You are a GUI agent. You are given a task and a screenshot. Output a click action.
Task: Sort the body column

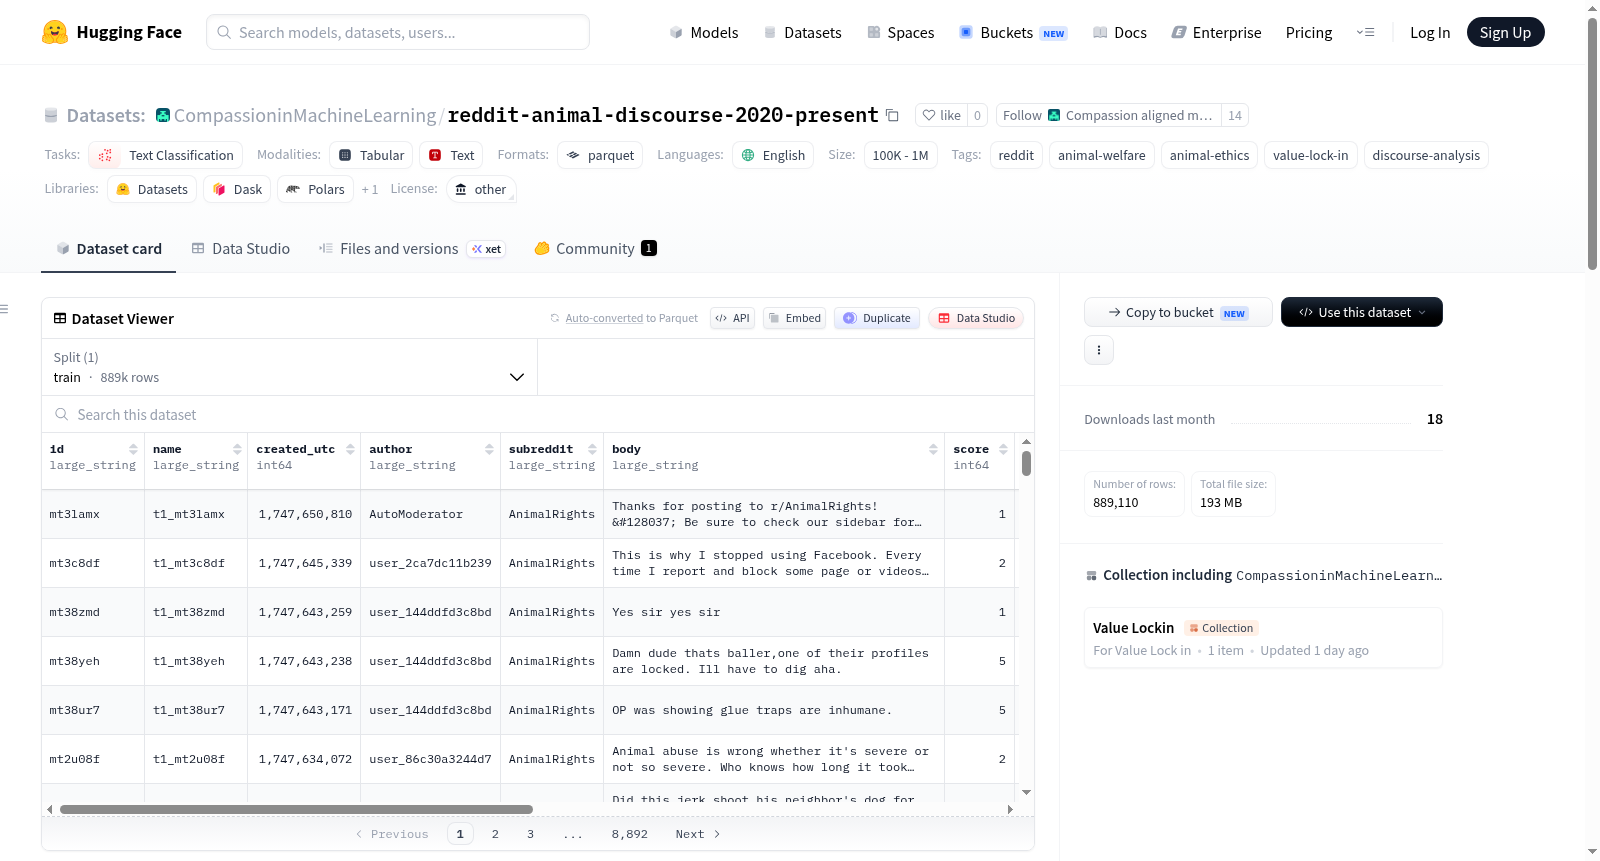933,449
